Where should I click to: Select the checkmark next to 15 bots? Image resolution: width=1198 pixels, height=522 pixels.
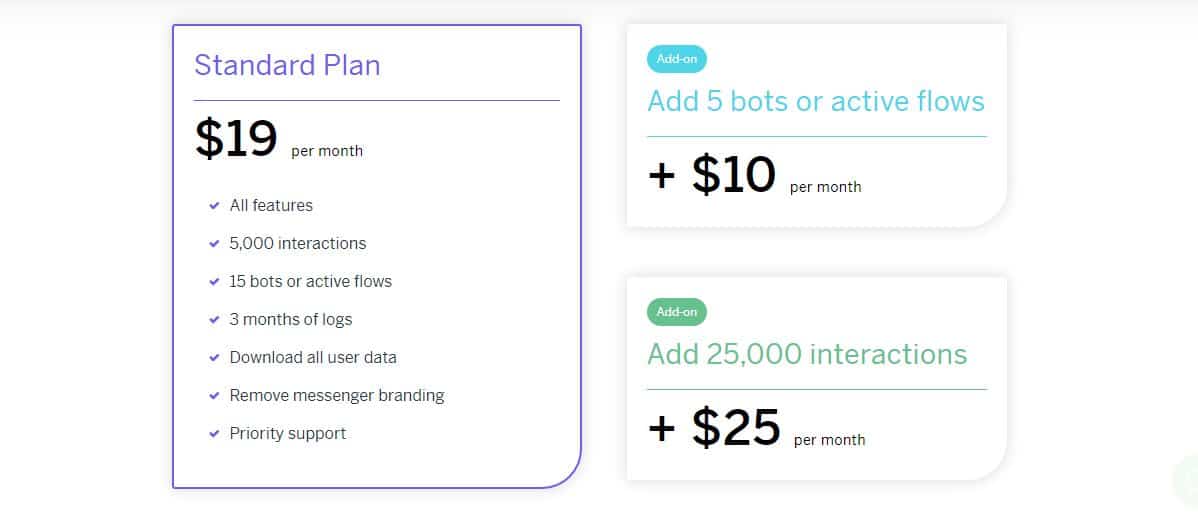tap(214, 282)
